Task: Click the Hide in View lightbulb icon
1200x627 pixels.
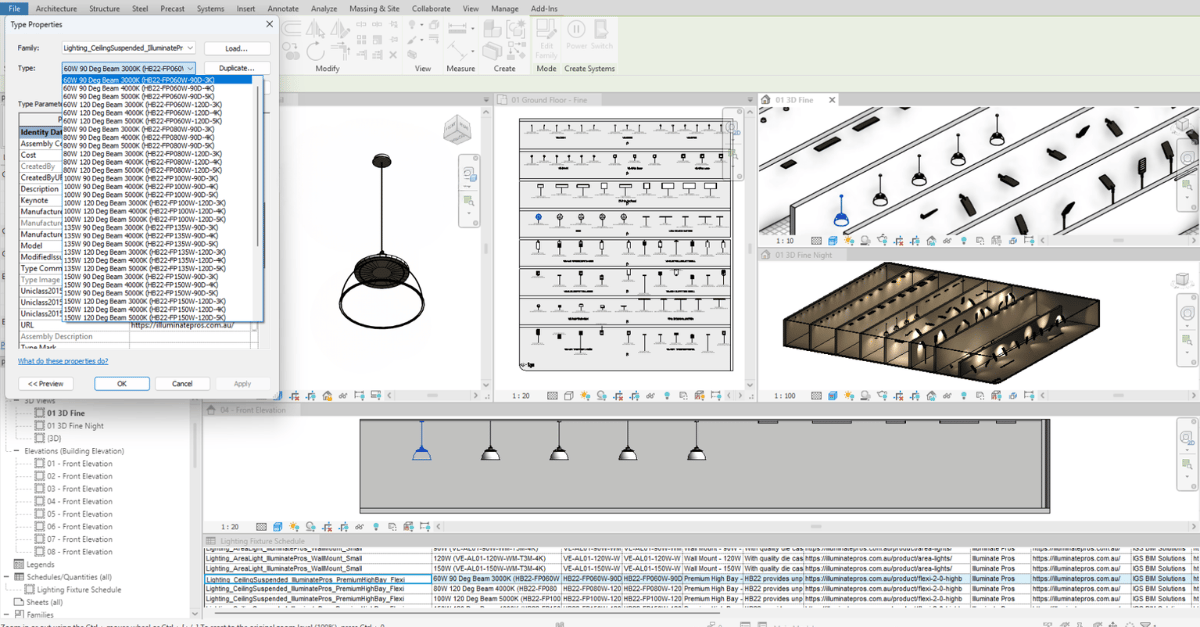Action: point(412,24)
